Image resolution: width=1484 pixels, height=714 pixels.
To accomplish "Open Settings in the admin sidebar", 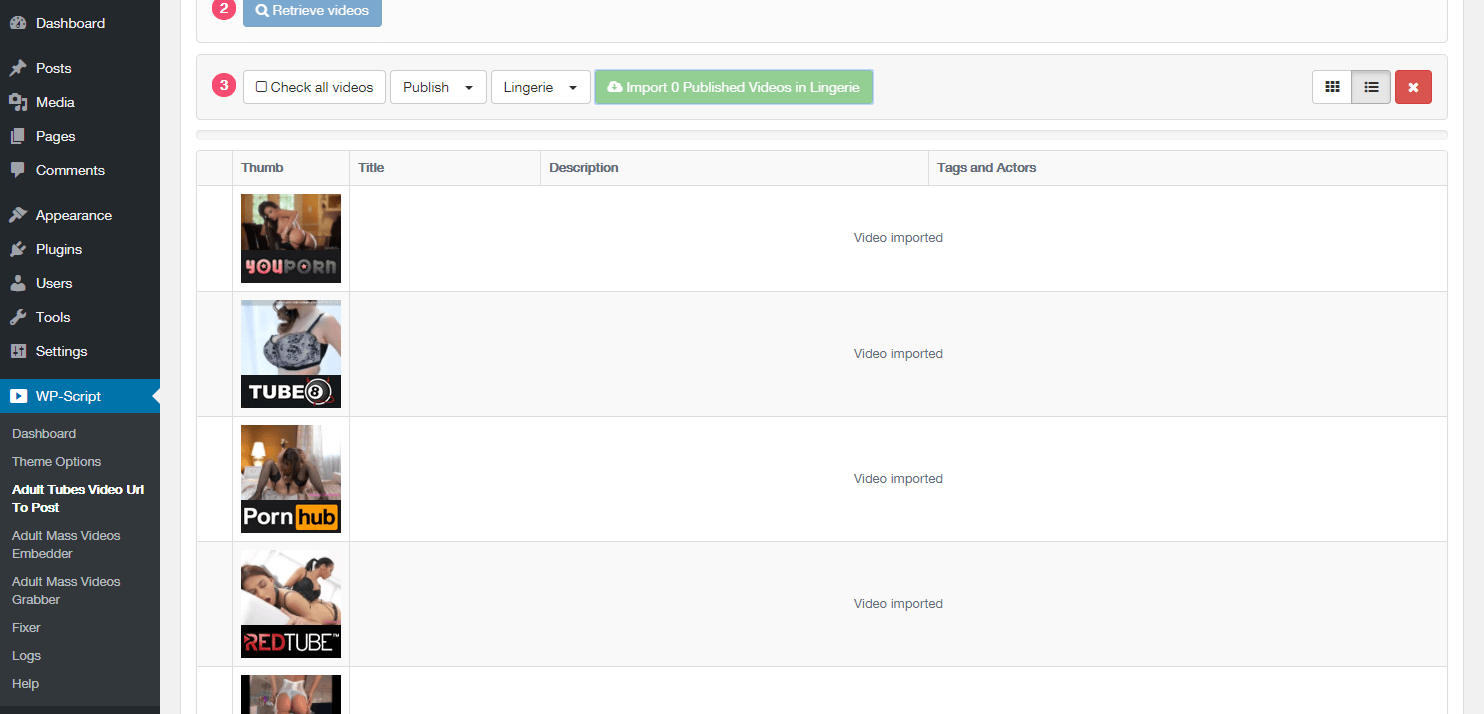I will 61,351.
